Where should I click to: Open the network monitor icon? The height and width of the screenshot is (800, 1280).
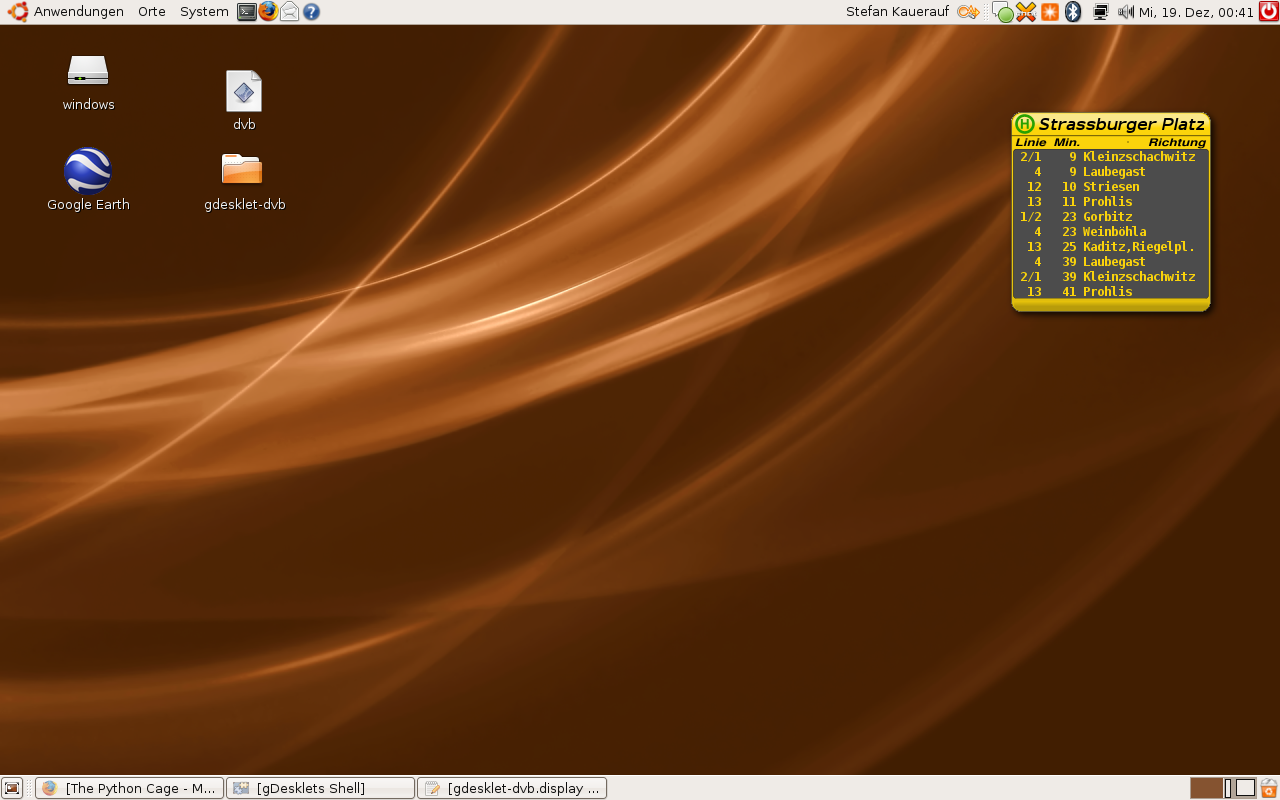[1101, 12]
